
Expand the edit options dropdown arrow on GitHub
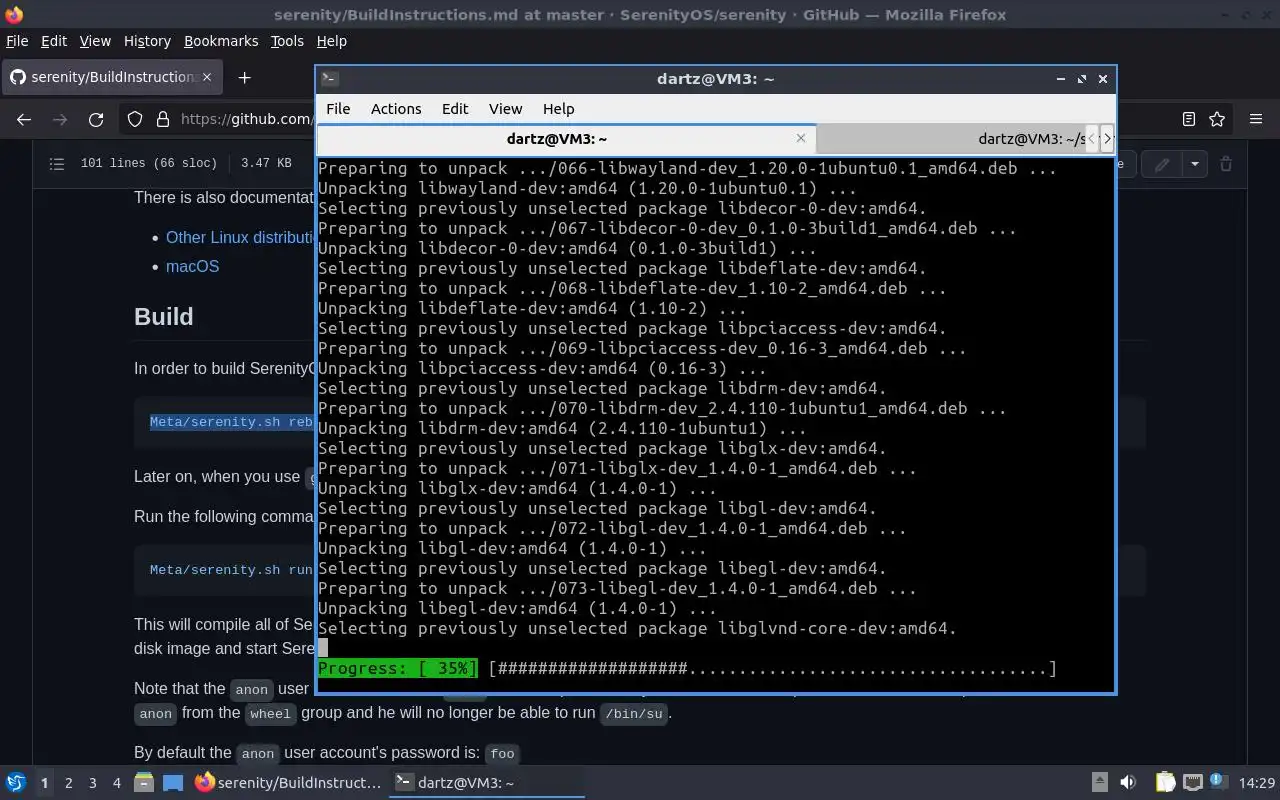coord(1194,164)
